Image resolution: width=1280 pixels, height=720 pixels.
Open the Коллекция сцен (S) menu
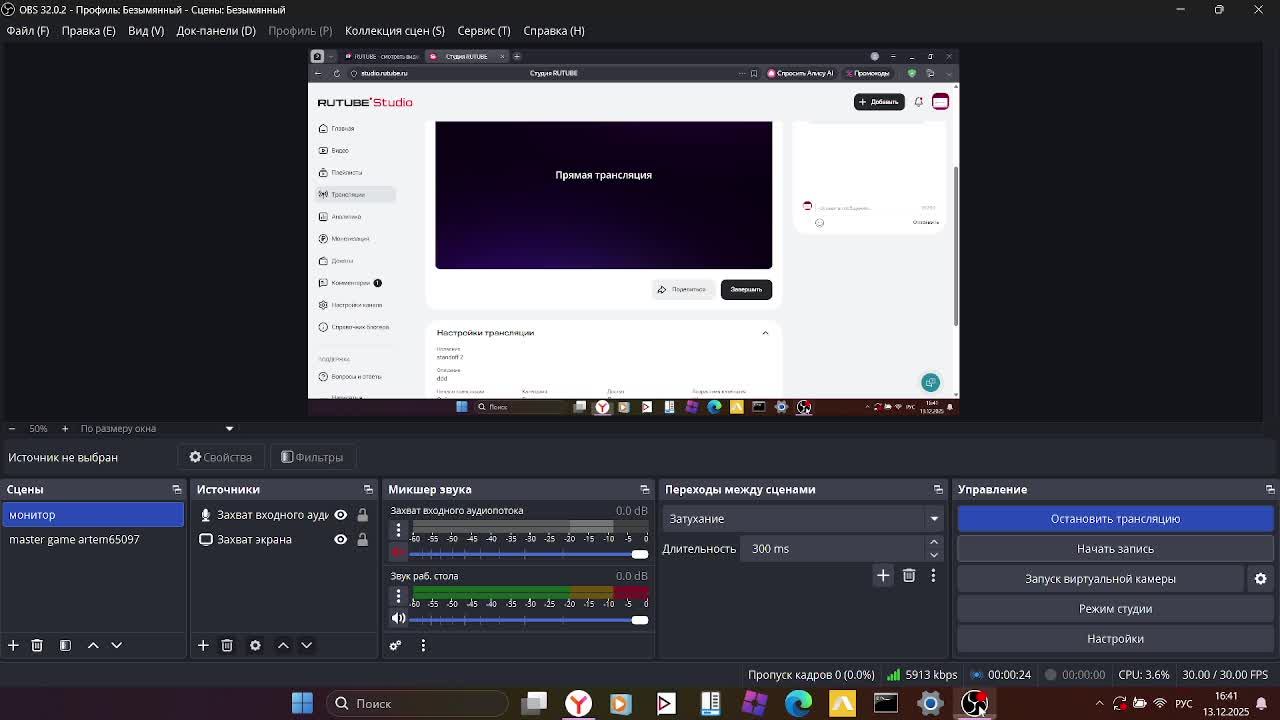coord(395,30)
